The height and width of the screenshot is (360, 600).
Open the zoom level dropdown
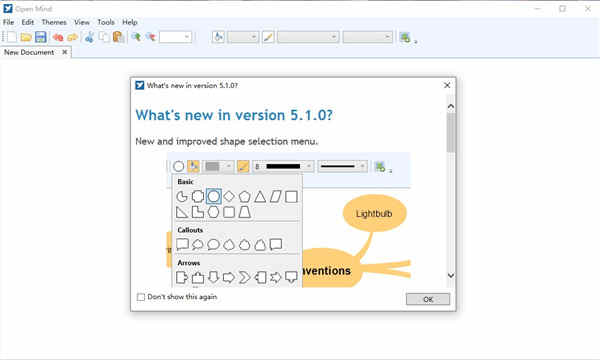[x=175, y=37]
